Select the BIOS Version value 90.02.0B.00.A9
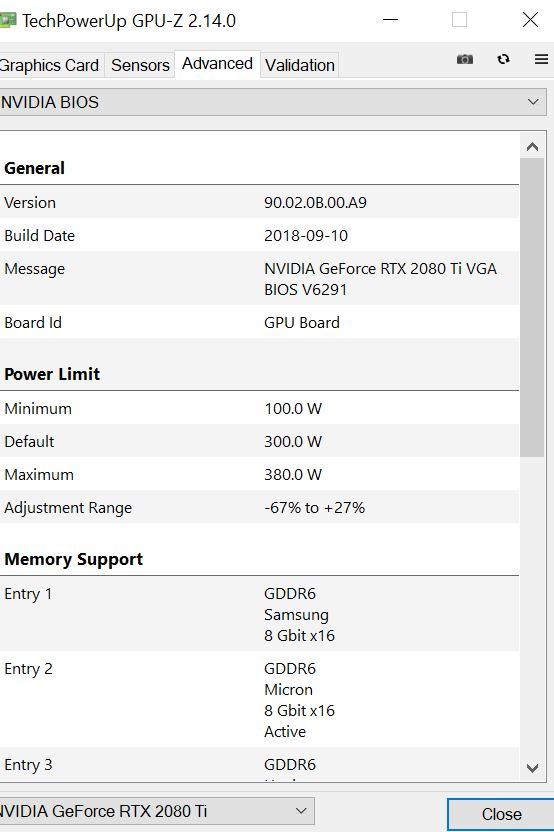The image size is (554, 832). [315, 203]
